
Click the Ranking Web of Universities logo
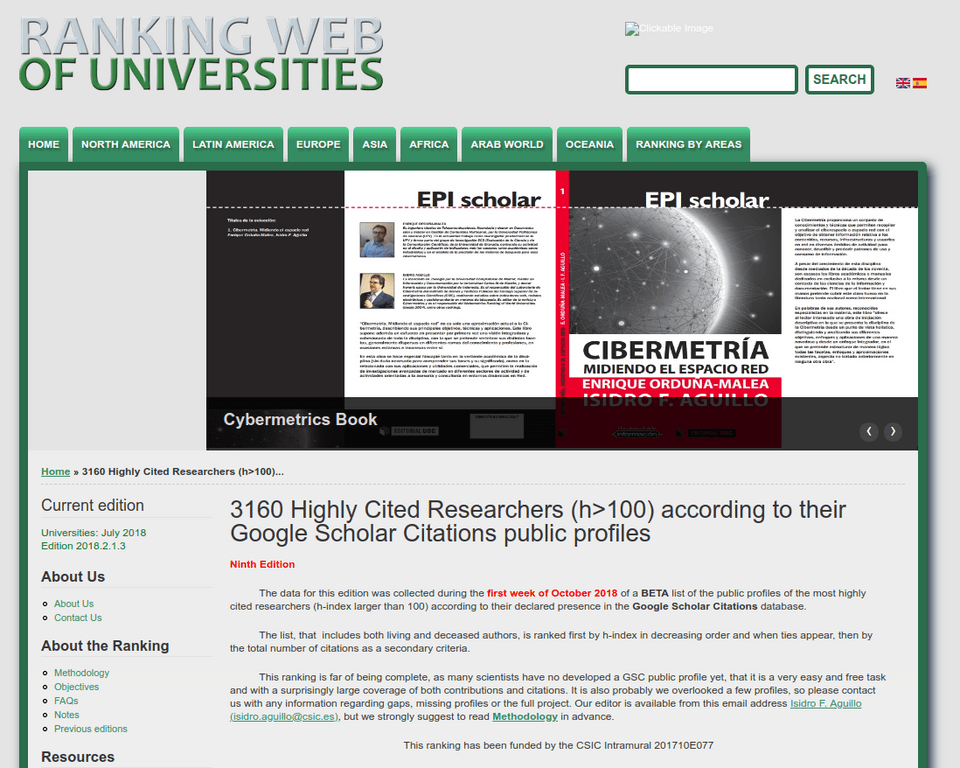[201, 53]
